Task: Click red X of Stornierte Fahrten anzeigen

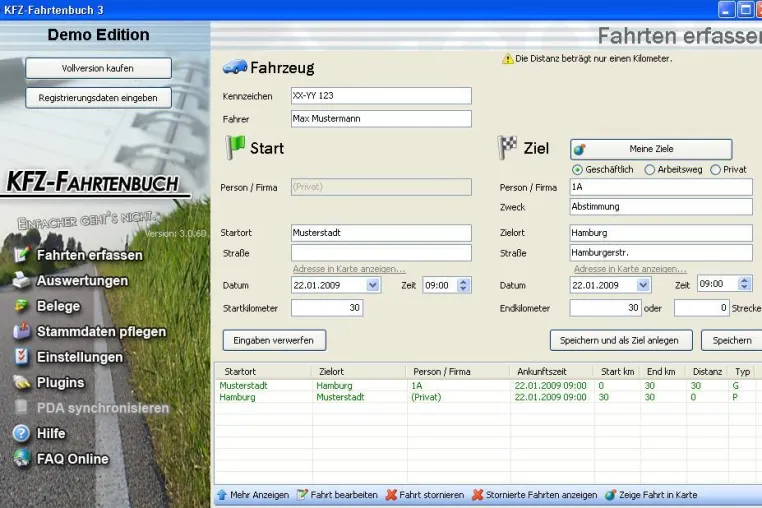Action: pos(478,495)
